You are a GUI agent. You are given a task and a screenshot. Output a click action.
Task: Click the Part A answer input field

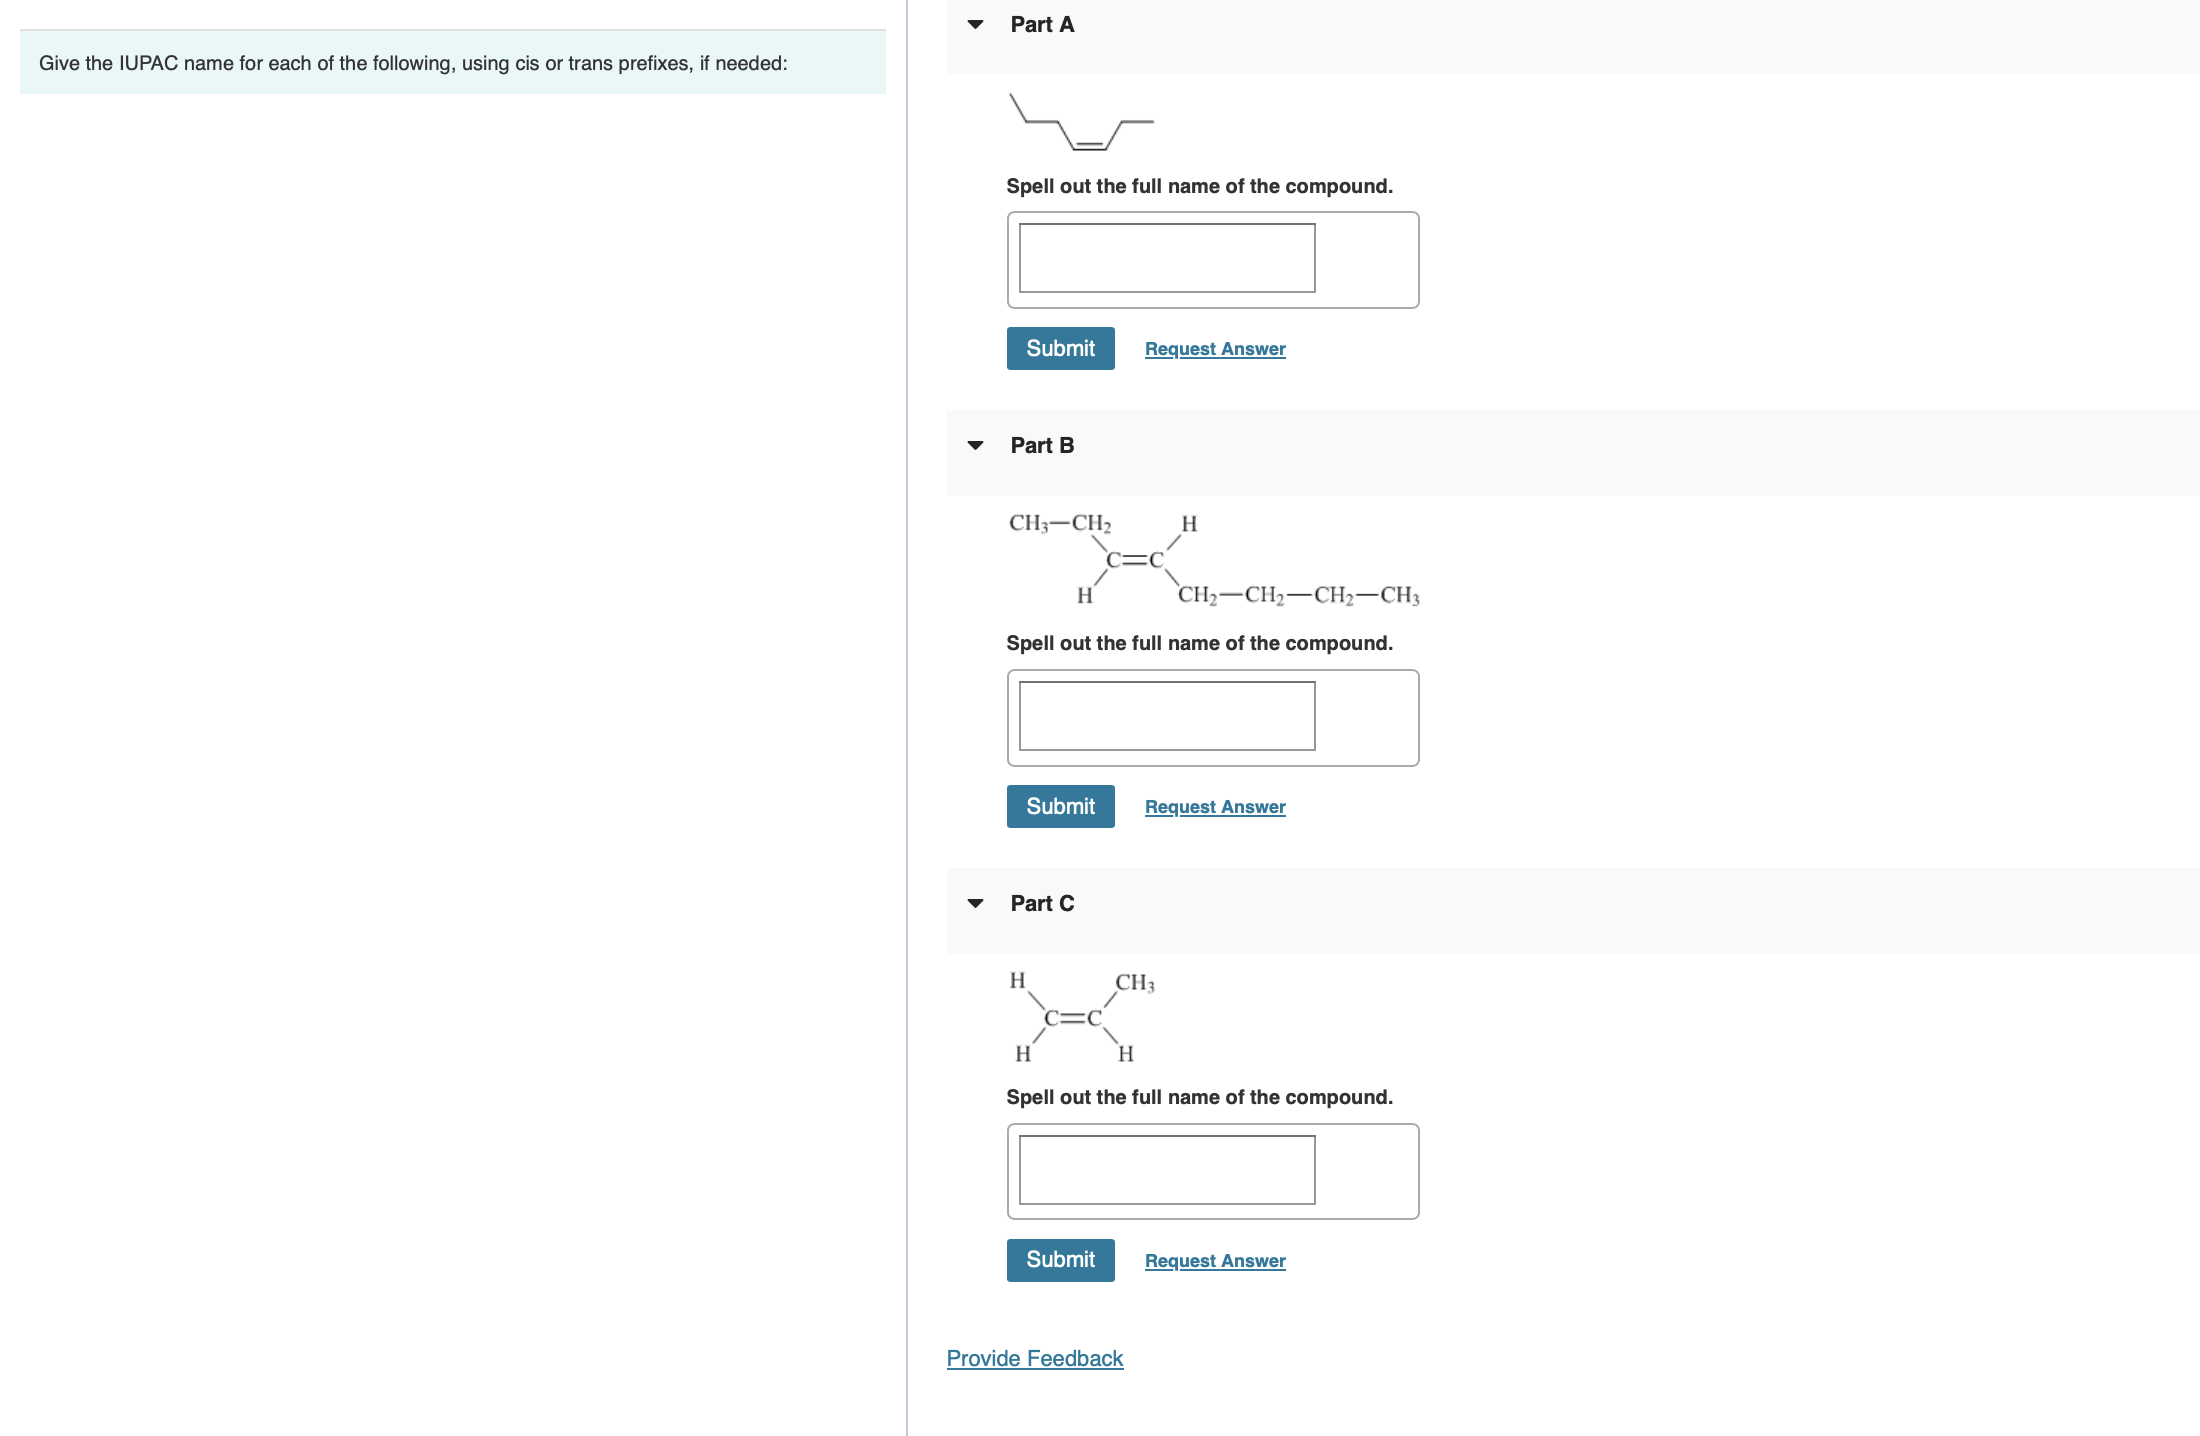click(x=1166, y=258)
